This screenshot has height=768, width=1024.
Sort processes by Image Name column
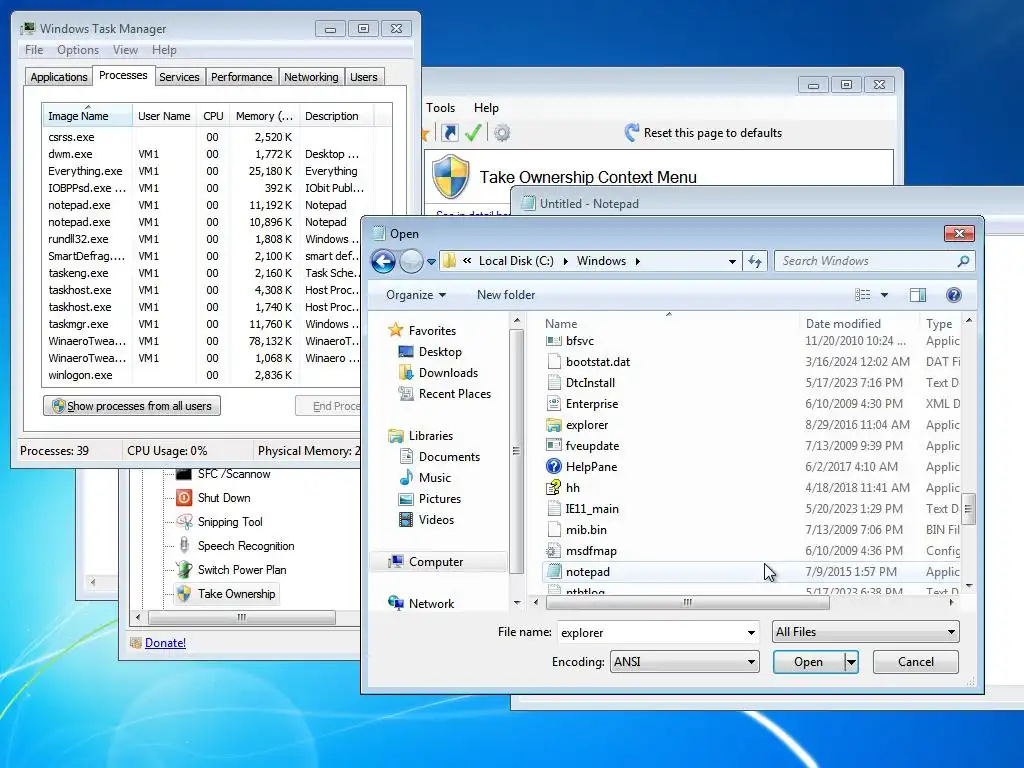click(x=87, y=116)
